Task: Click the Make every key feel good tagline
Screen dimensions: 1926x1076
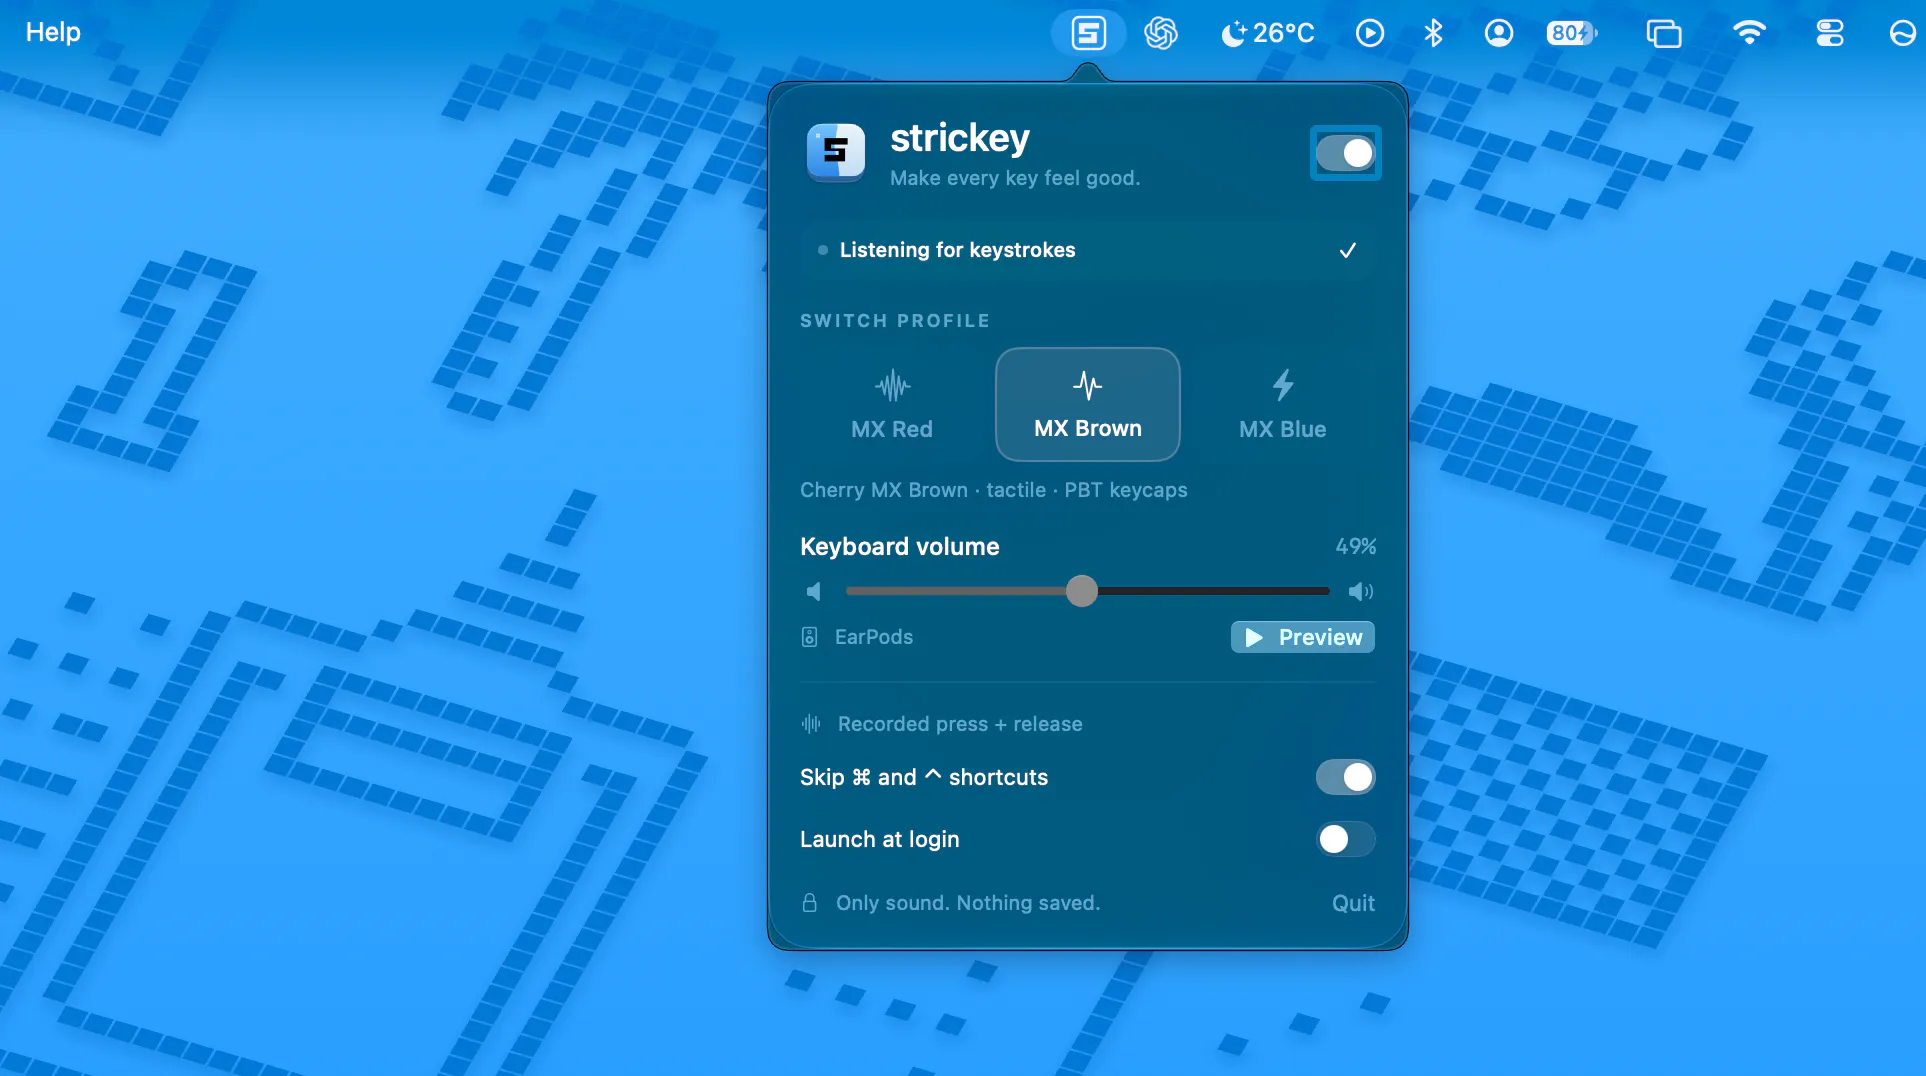Action: pos(1015,178)
